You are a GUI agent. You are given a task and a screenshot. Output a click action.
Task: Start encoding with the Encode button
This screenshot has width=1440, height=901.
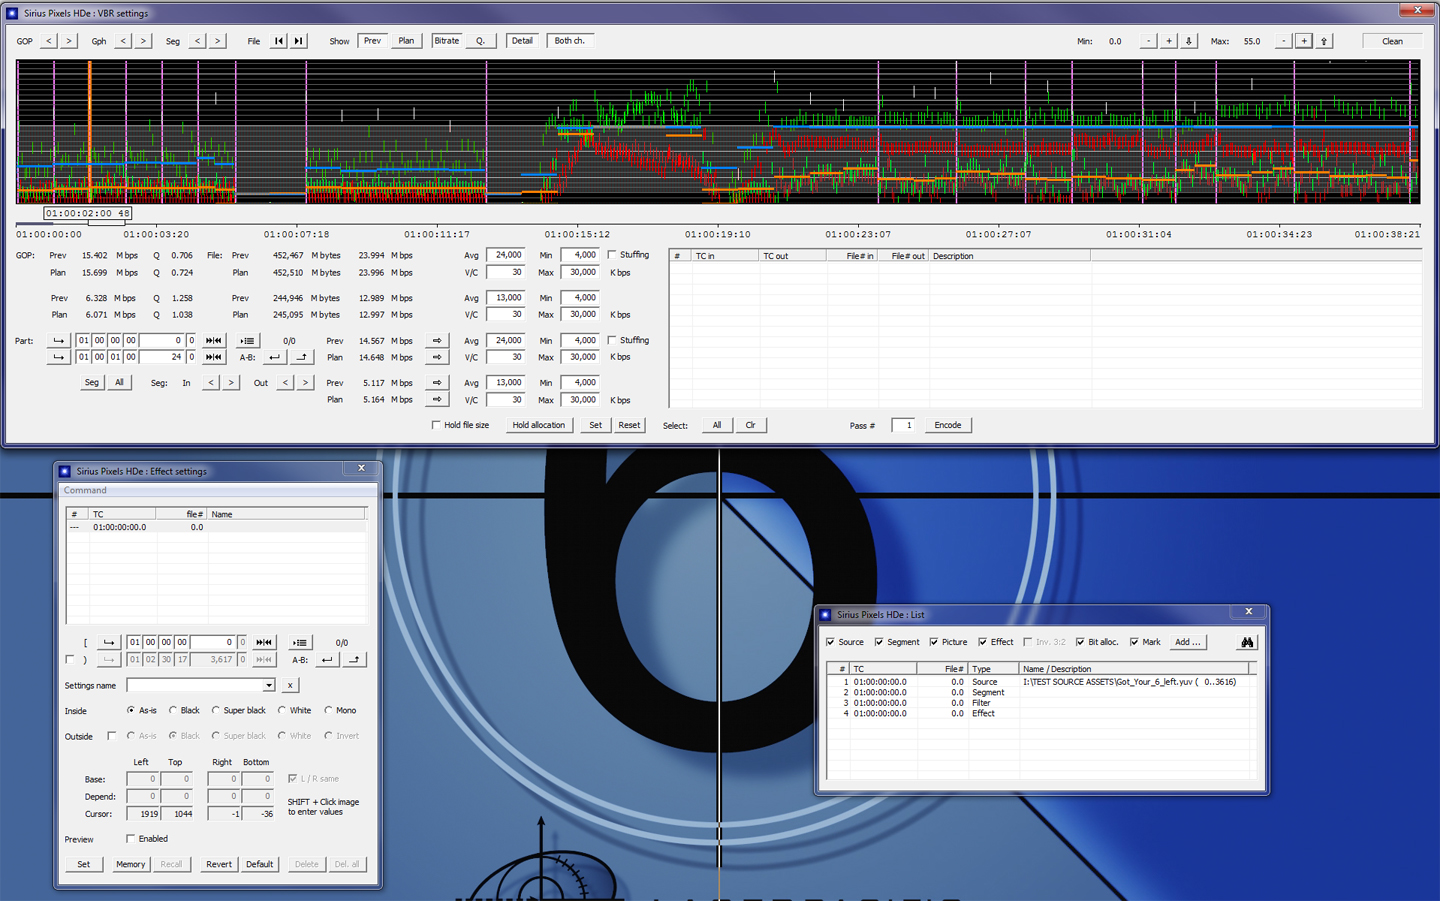coord(948,425)
